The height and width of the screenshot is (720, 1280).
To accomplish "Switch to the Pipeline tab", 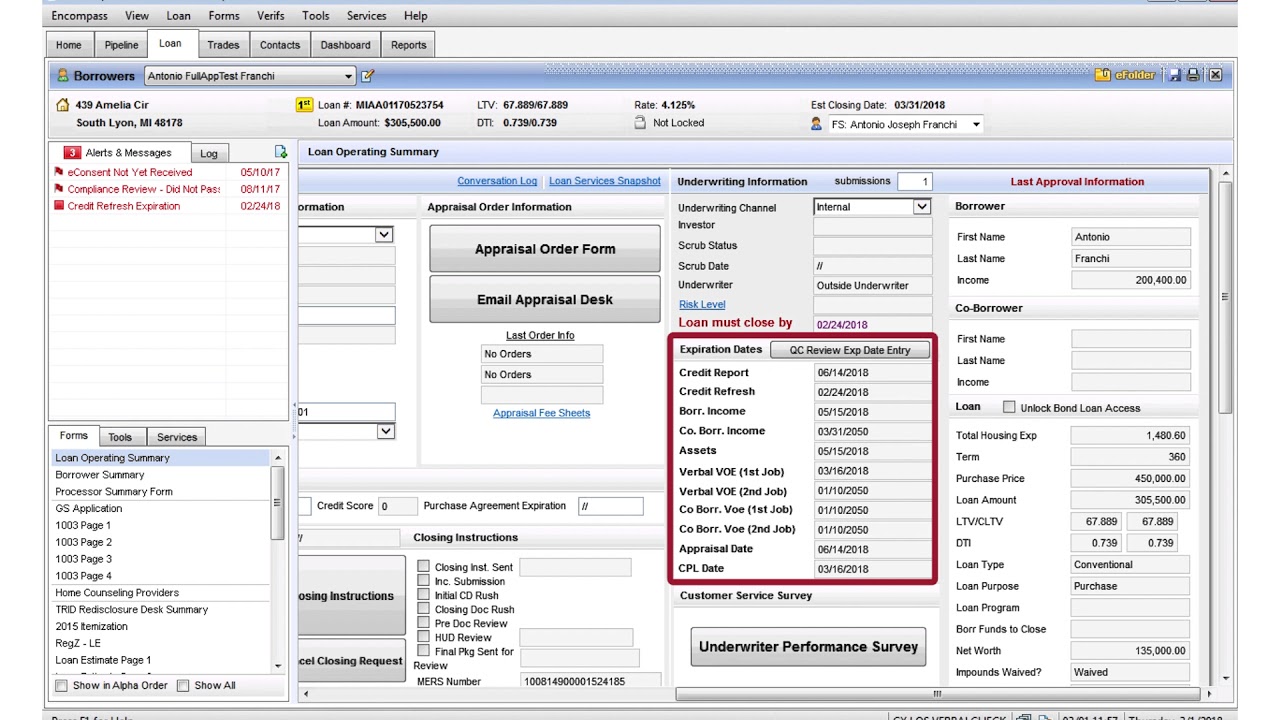I will click(x=121, y=45).
